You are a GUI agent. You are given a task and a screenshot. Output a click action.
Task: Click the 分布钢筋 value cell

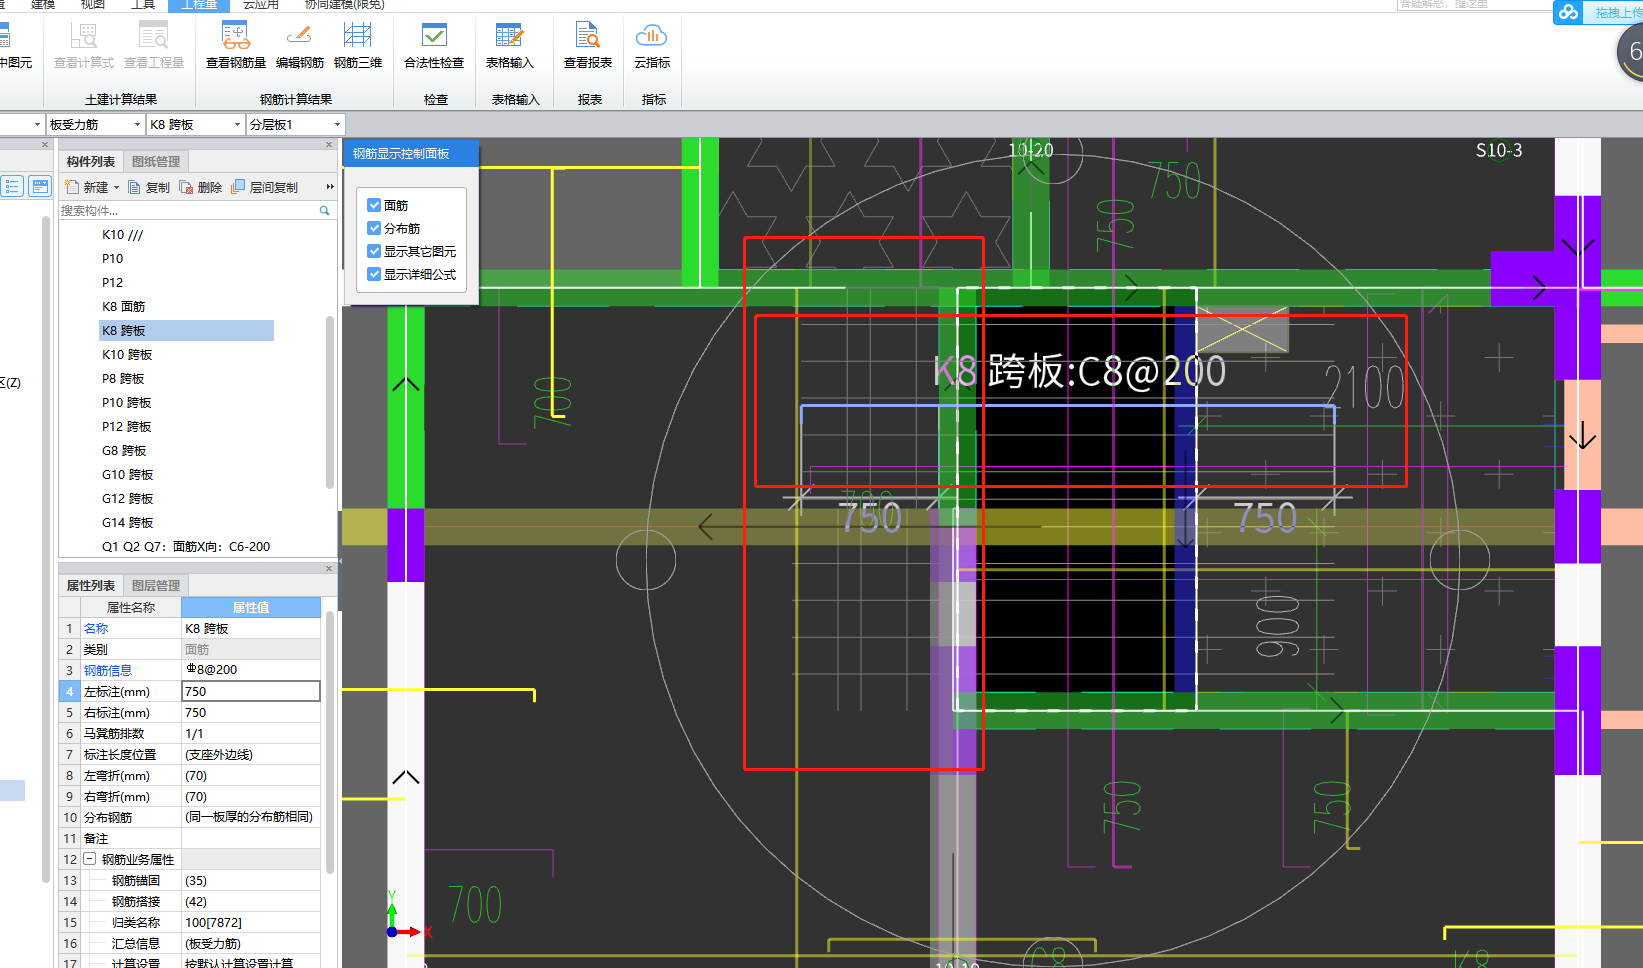pyautogui.click(x=251, y=817)
